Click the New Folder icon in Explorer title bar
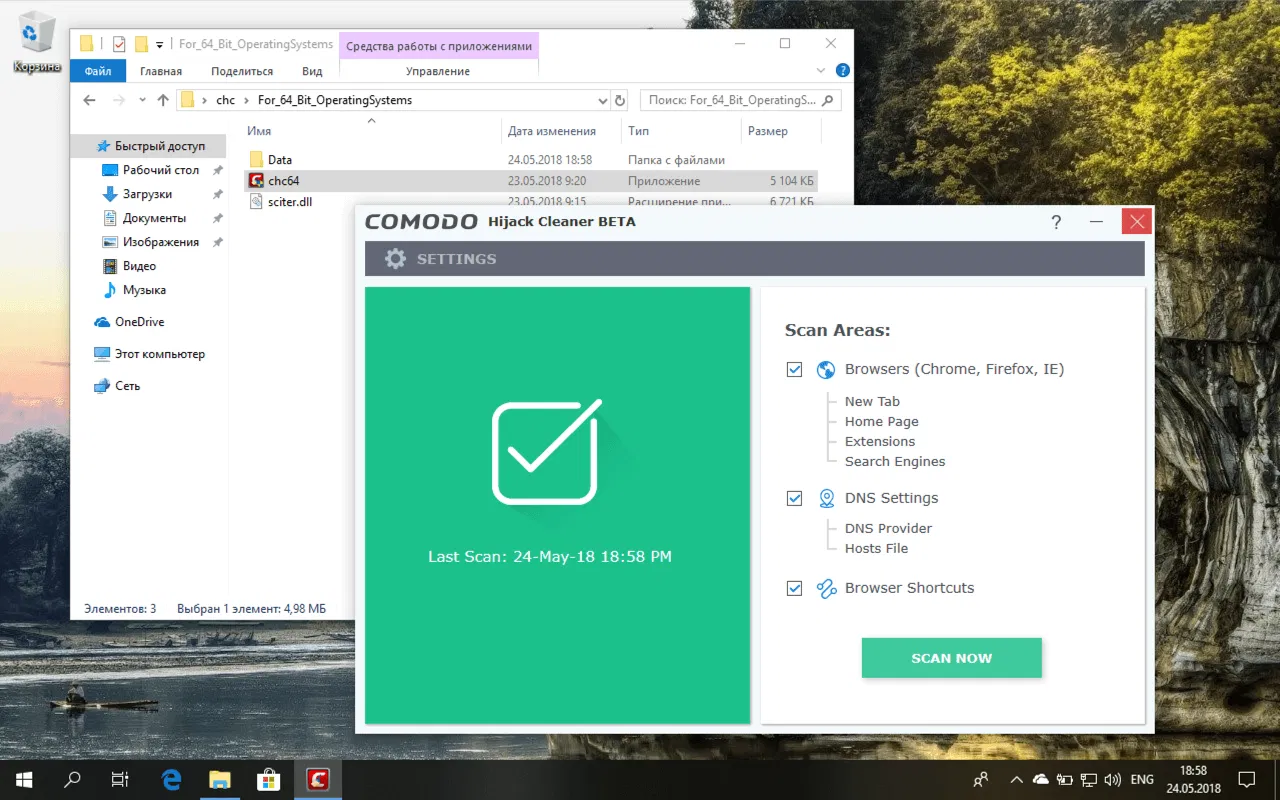This screenshot has height=800, width=1280. [141, 44]
